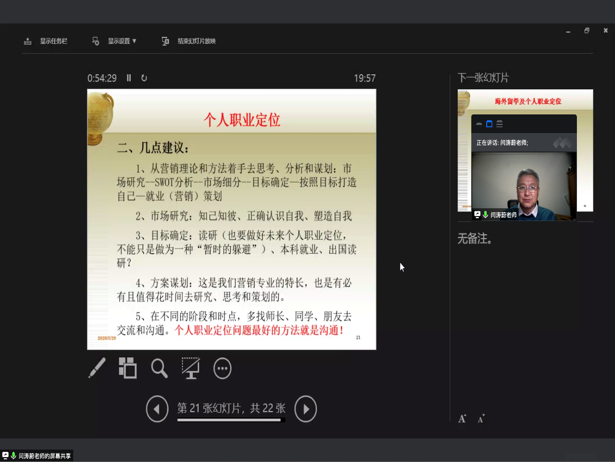
Task: Click the Show Taskbar icon
Action: click(x=27, y=41)
